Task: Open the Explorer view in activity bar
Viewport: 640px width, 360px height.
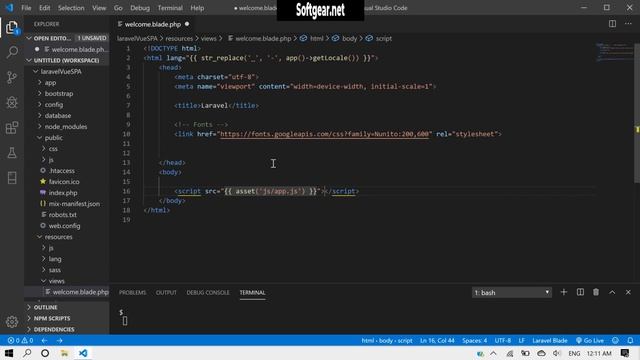Action: coord(12,28)
